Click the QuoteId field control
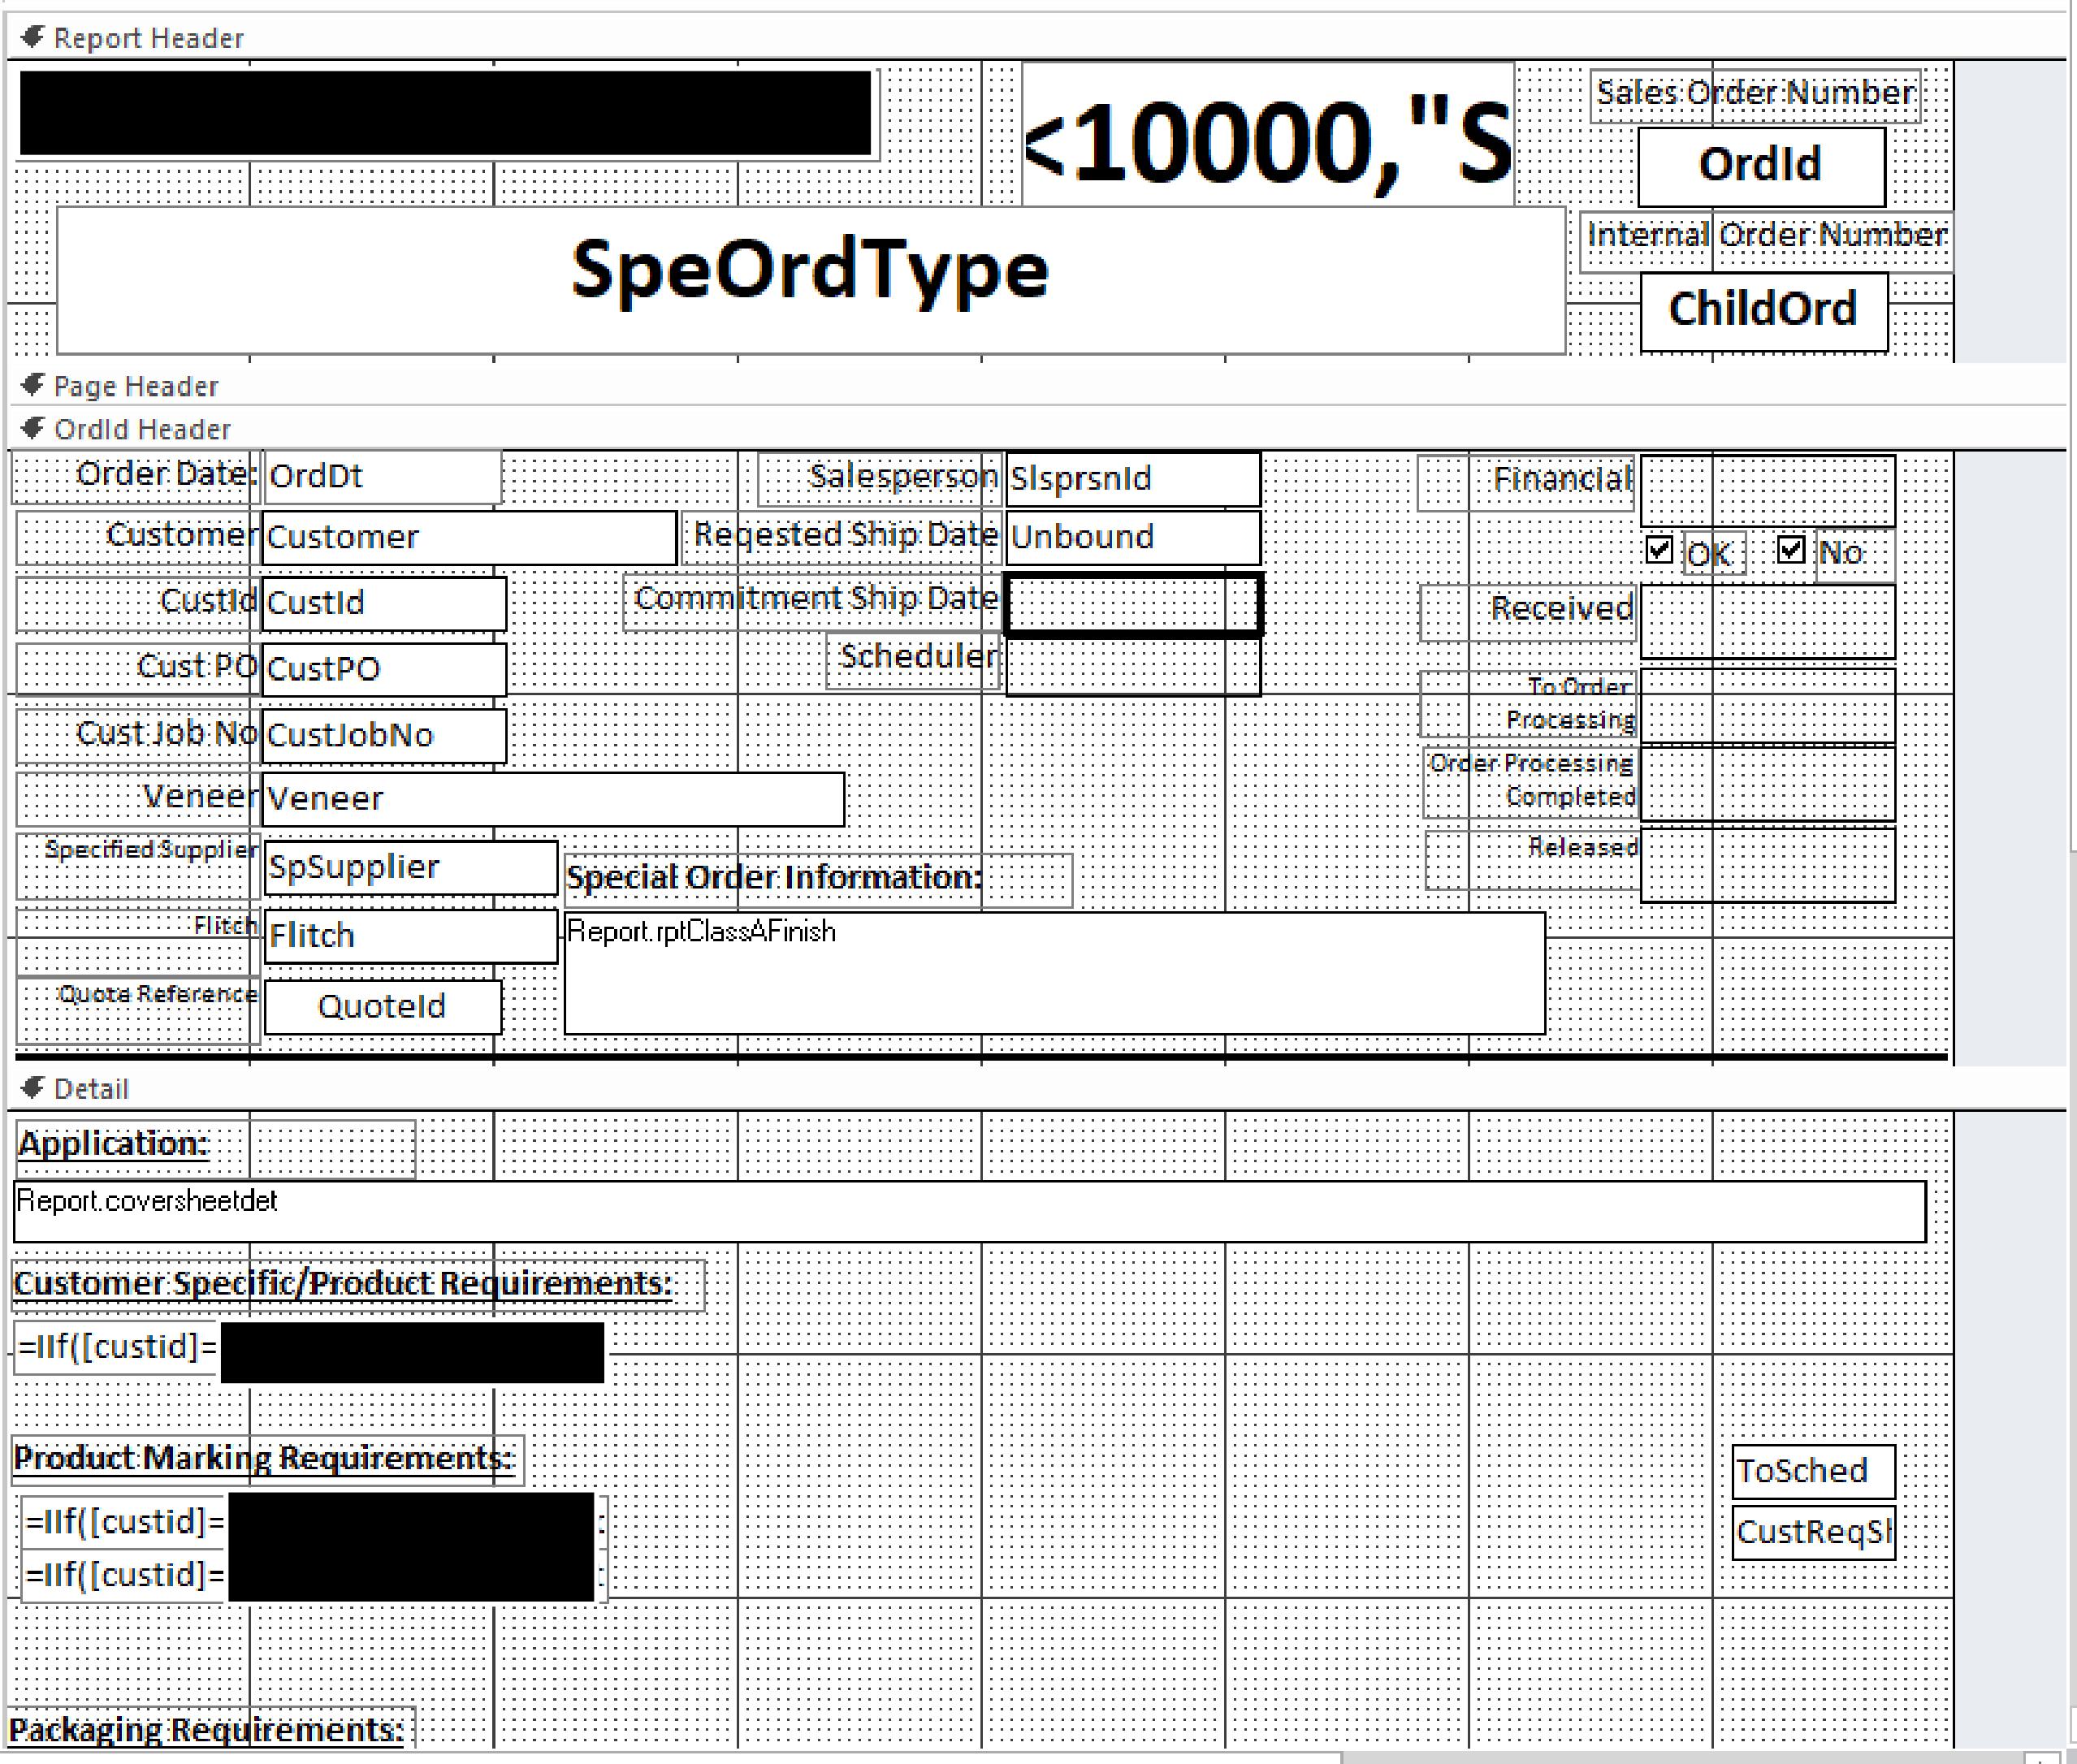The width and height of the screenshot is (2077, 1764). pos(382,1006)
